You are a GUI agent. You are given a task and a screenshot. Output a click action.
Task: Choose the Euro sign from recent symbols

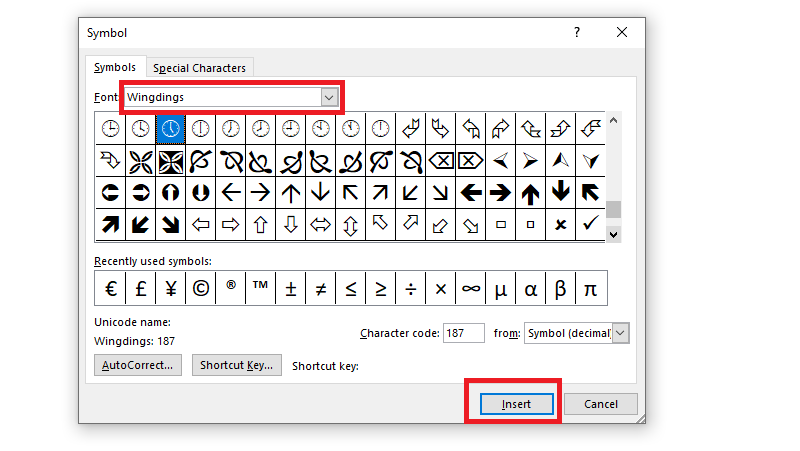111,289
